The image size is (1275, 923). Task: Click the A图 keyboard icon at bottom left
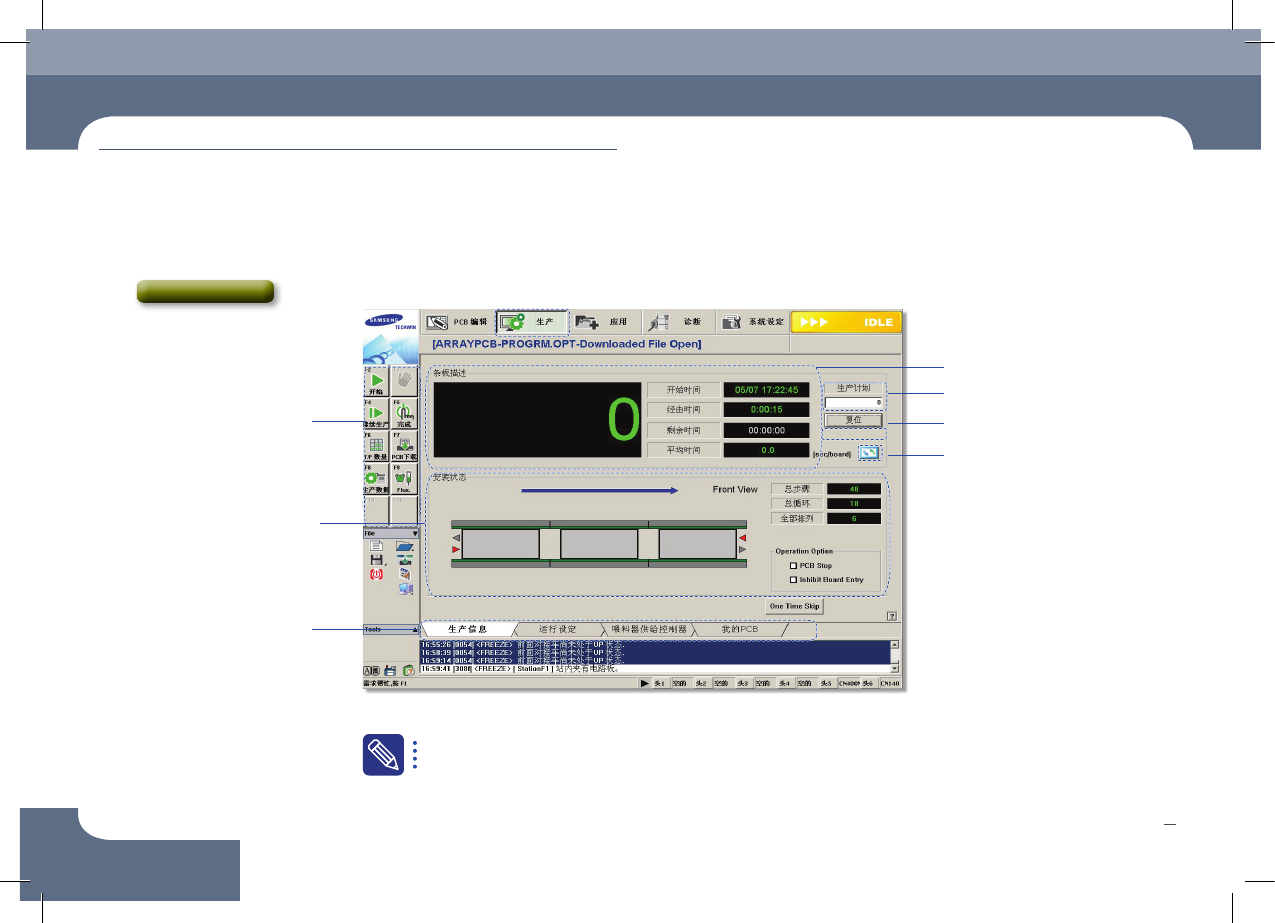[370, 670]
